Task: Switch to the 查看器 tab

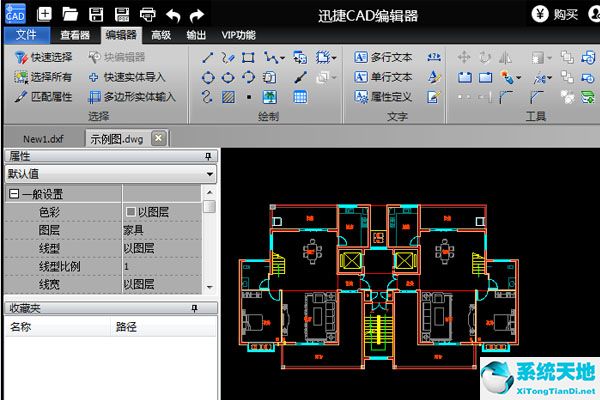Action: coord(75,35)
